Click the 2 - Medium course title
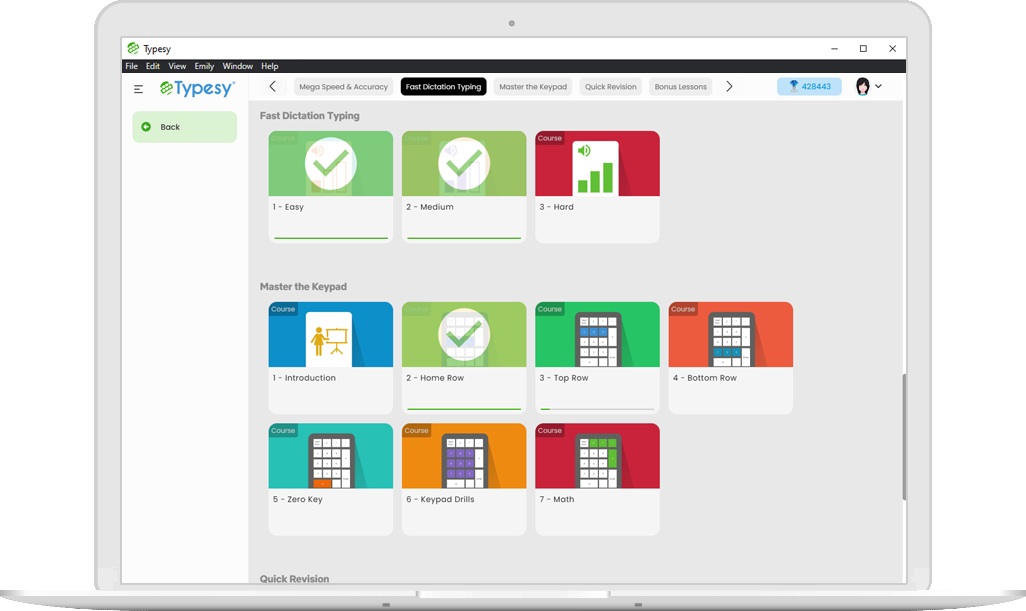Image resolution: width=1026 pixels, height=611 pixels. point(430,207)
